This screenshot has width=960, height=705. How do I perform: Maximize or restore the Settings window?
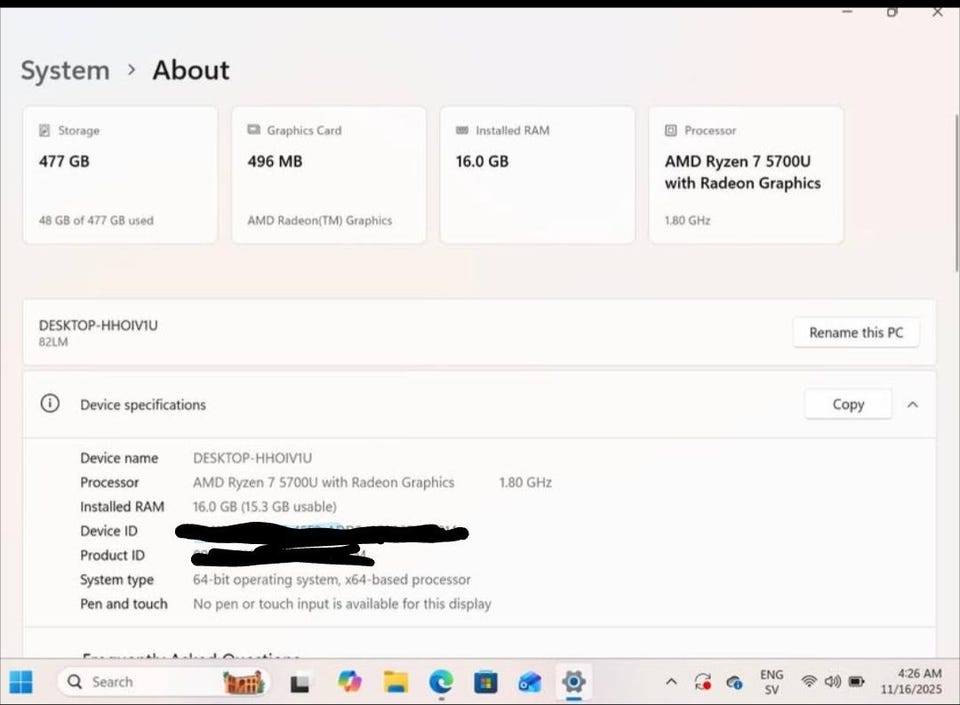click(892, 12)
